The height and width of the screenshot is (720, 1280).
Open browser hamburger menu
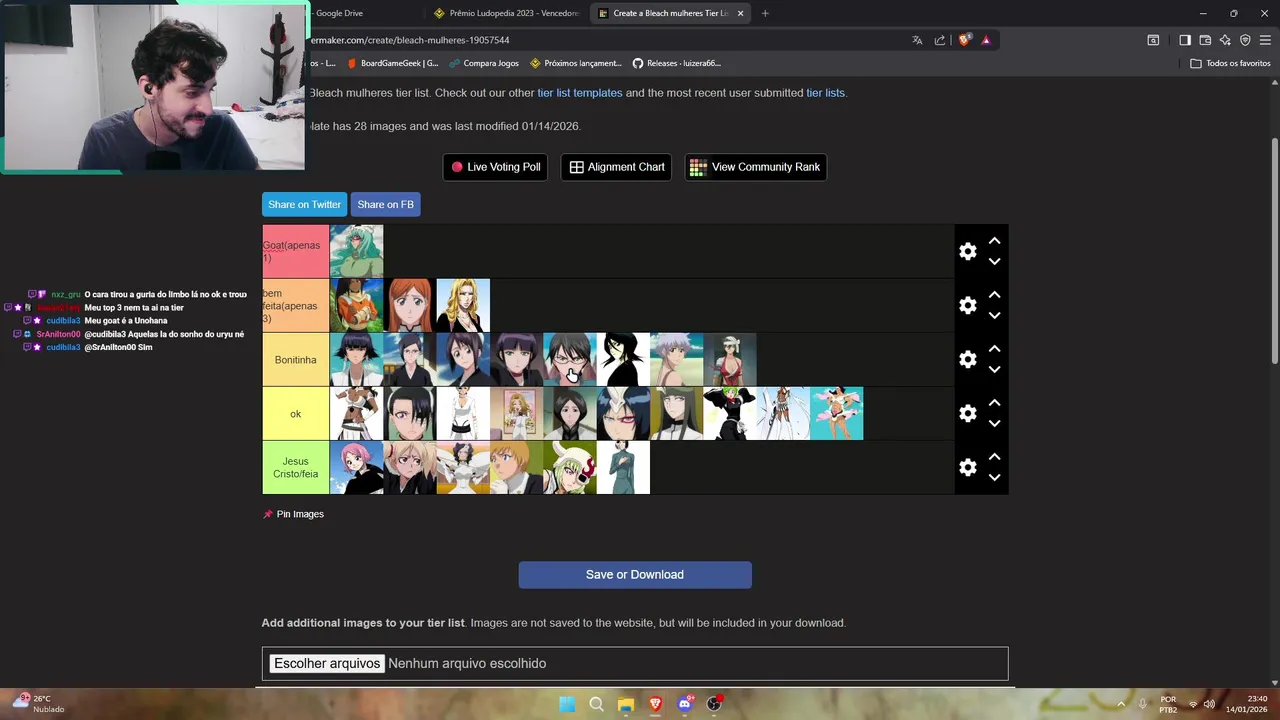[x=1265, y=40]
